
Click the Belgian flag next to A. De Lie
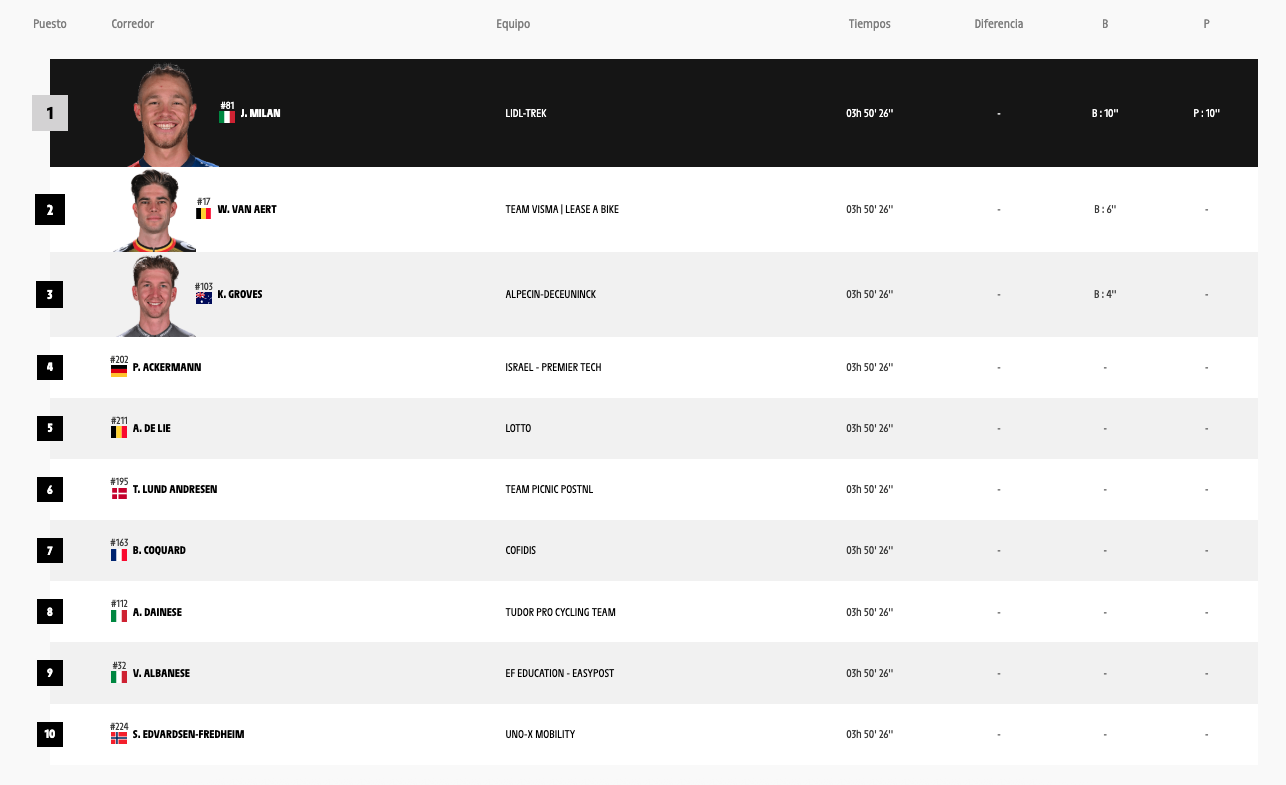[119, 432]
